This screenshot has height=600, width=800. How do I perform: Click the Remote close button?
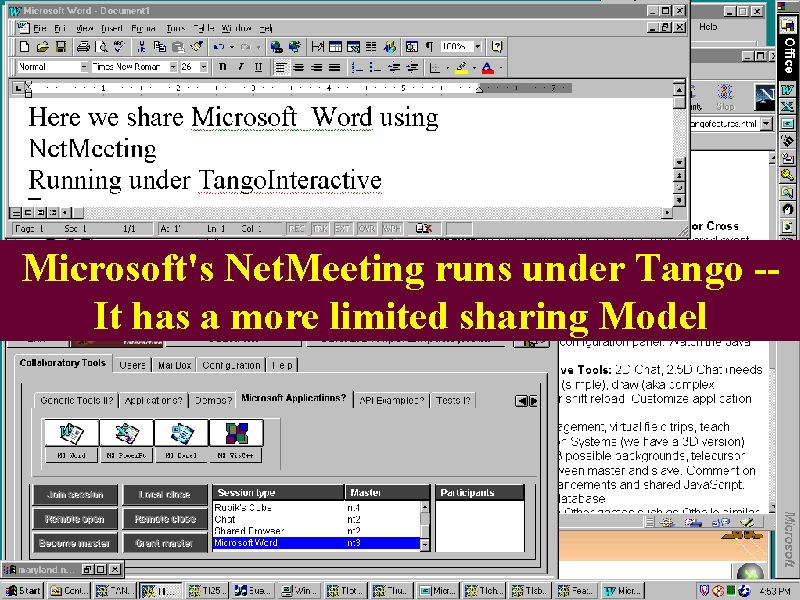coord(165,519)
